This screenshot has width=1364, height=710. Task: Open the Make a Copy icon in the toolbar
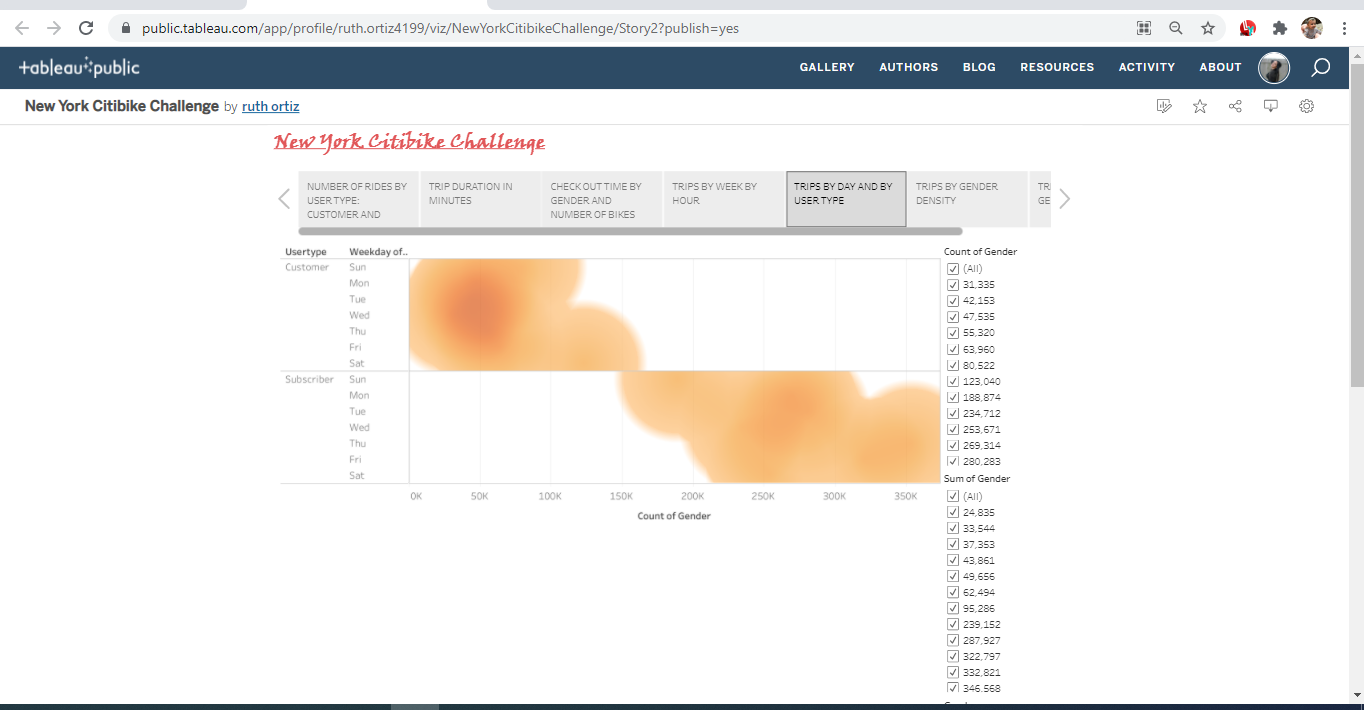1164,105
